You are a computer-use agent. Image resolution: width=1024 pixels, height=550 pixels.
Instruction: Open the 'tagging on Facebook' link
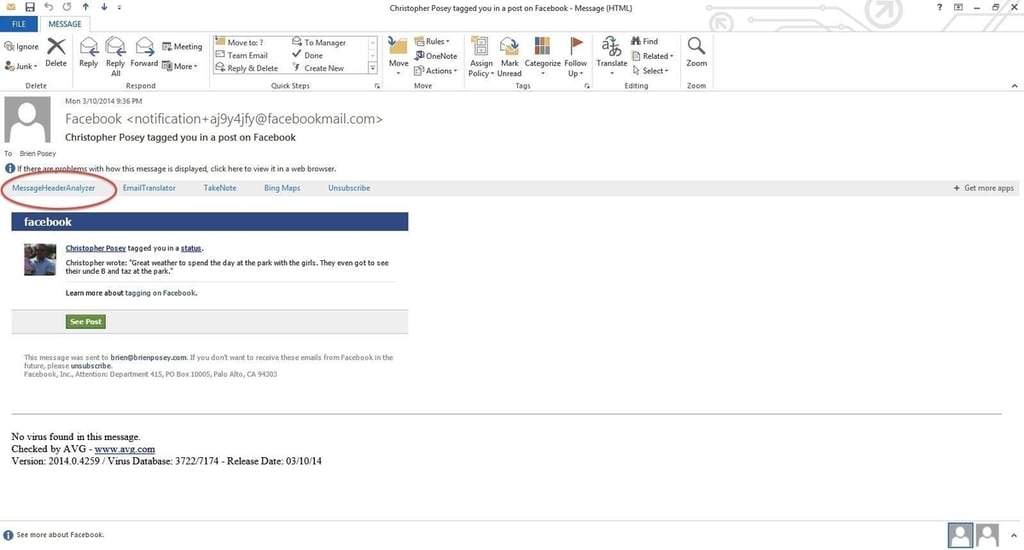[160, 293]
